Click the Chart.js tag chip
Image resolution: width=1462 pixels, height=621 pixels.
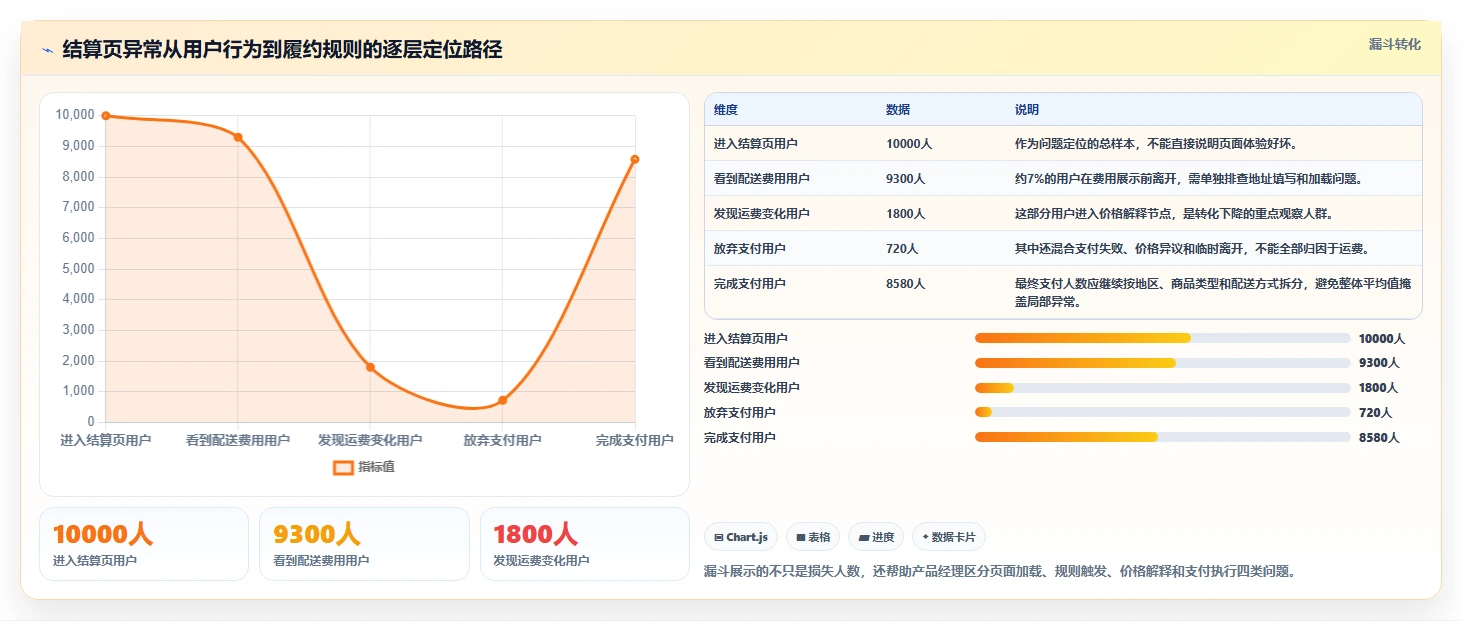(741, 537)
